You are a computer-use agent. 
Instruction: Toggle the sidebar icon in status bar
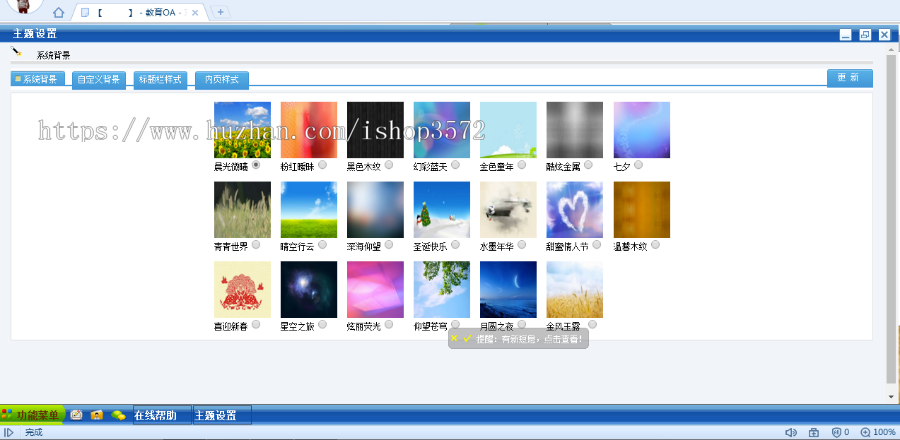pyautogui.click(x=9, y=433)
